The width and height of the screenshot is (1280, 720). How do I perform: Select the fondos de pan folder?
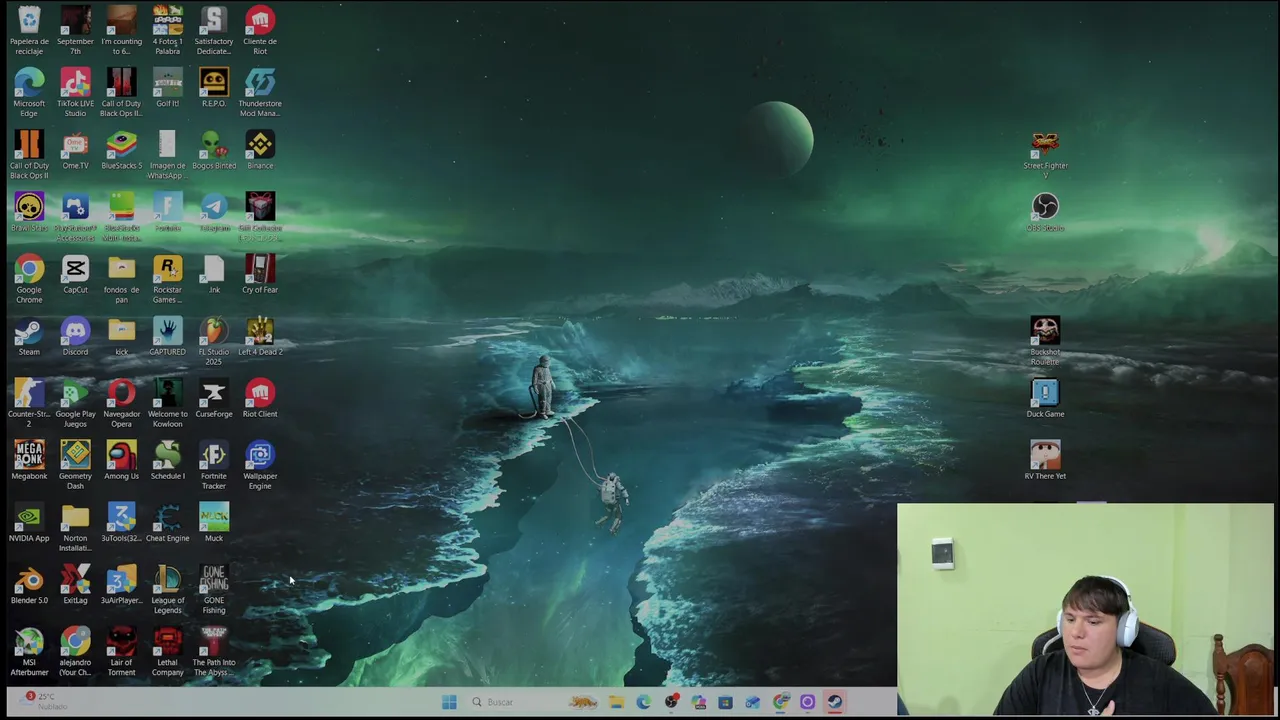point(121,279)
